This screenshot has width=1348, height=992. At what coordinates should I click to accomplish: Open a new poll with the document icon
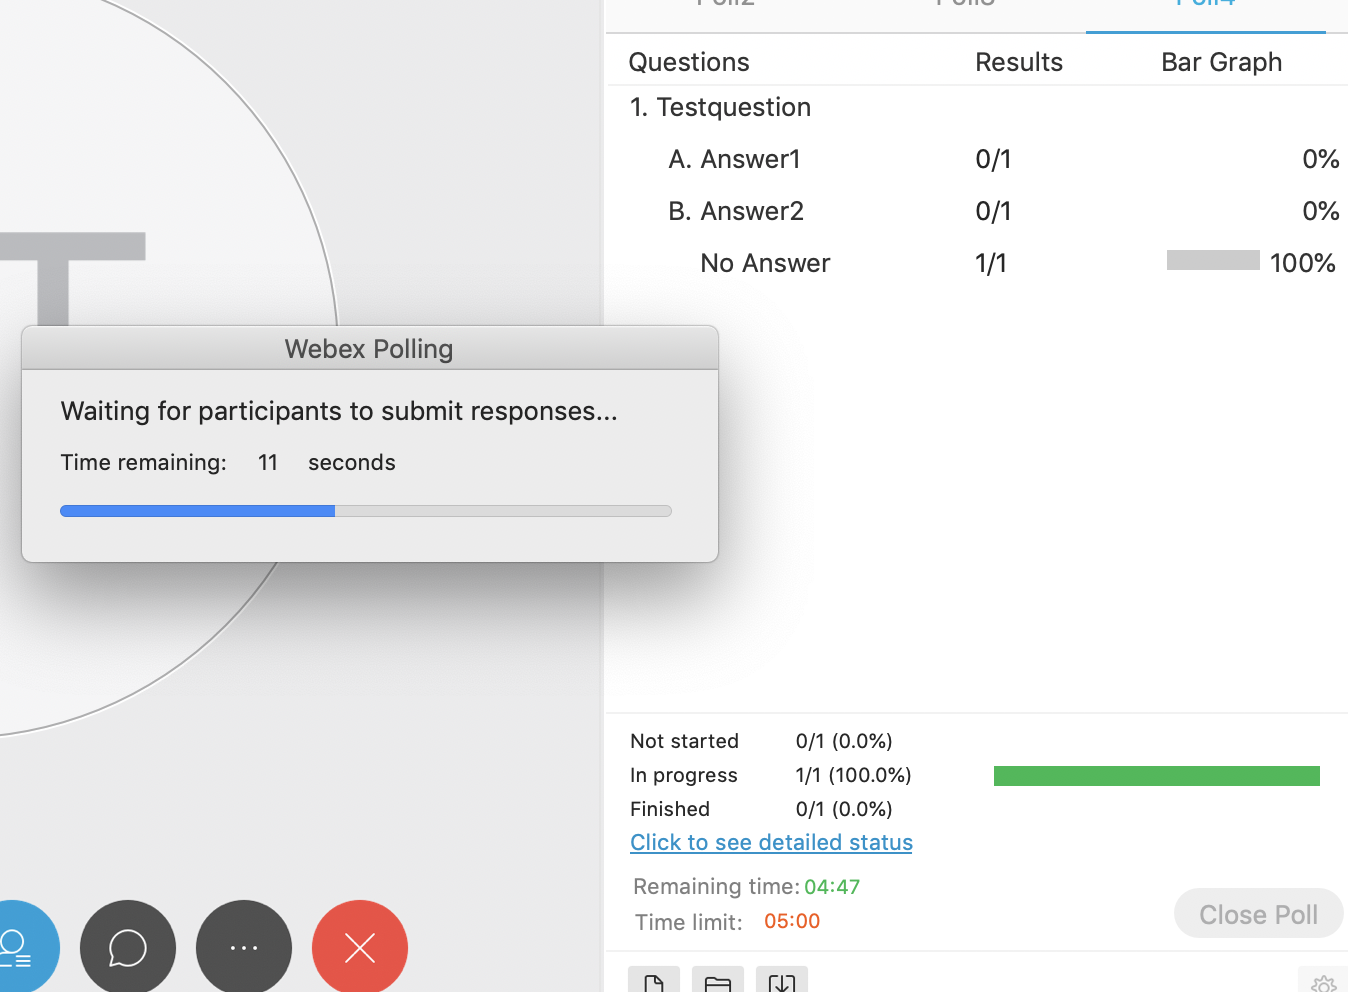[654, 984]
